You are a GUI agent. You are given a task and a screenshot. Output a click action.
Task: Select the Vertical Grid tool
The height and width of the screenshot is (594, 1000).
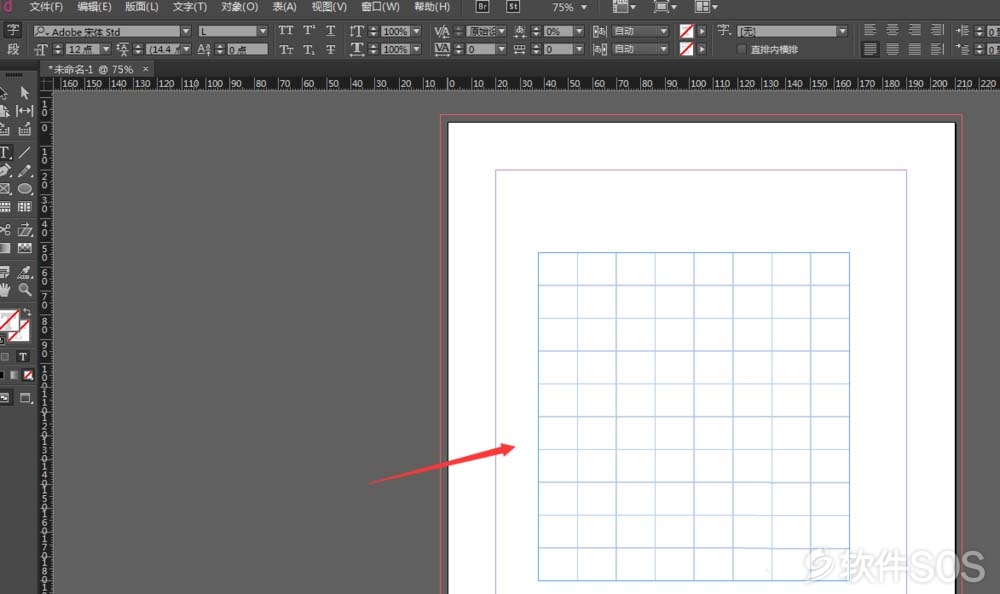[x=24, y=207]
